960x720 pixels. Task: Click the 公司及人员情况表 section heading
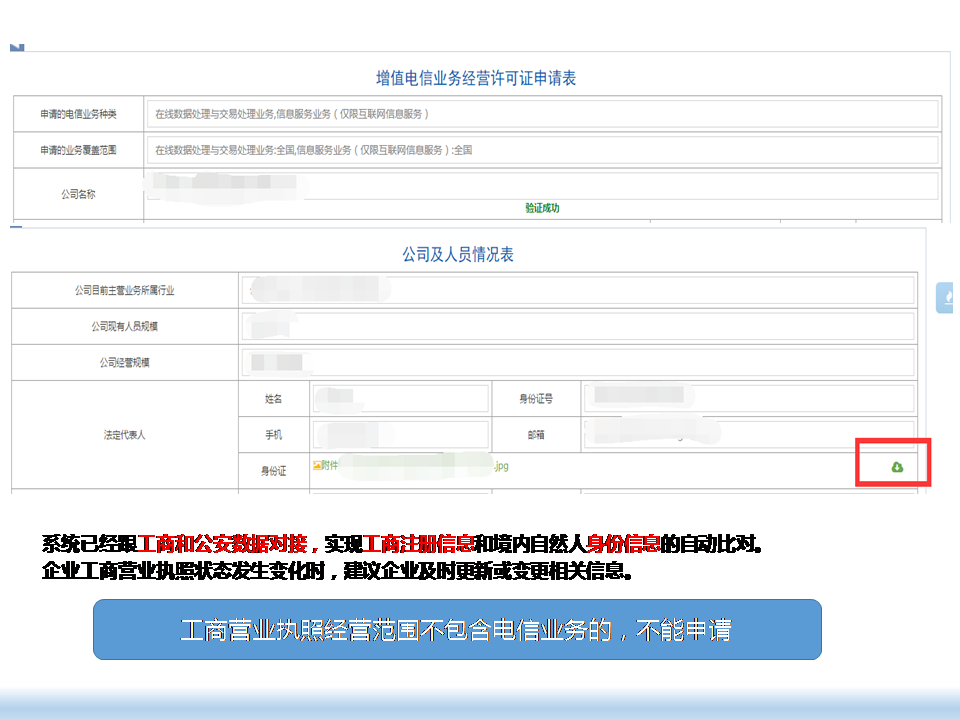coord(458,255)
